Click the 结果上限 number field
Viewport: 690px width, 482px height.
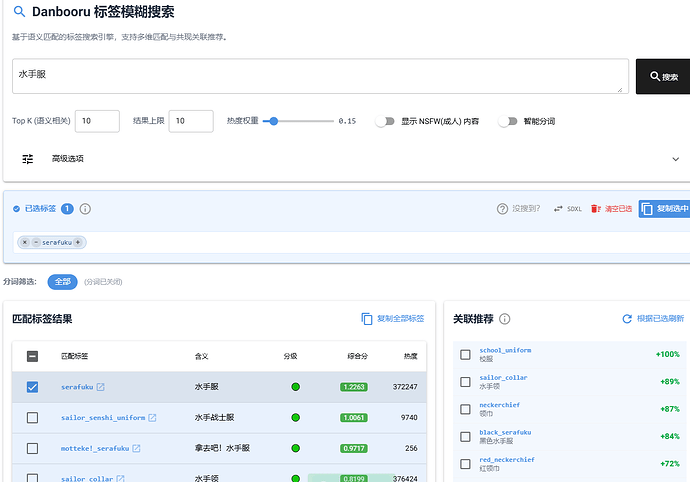tap(191, 121)
